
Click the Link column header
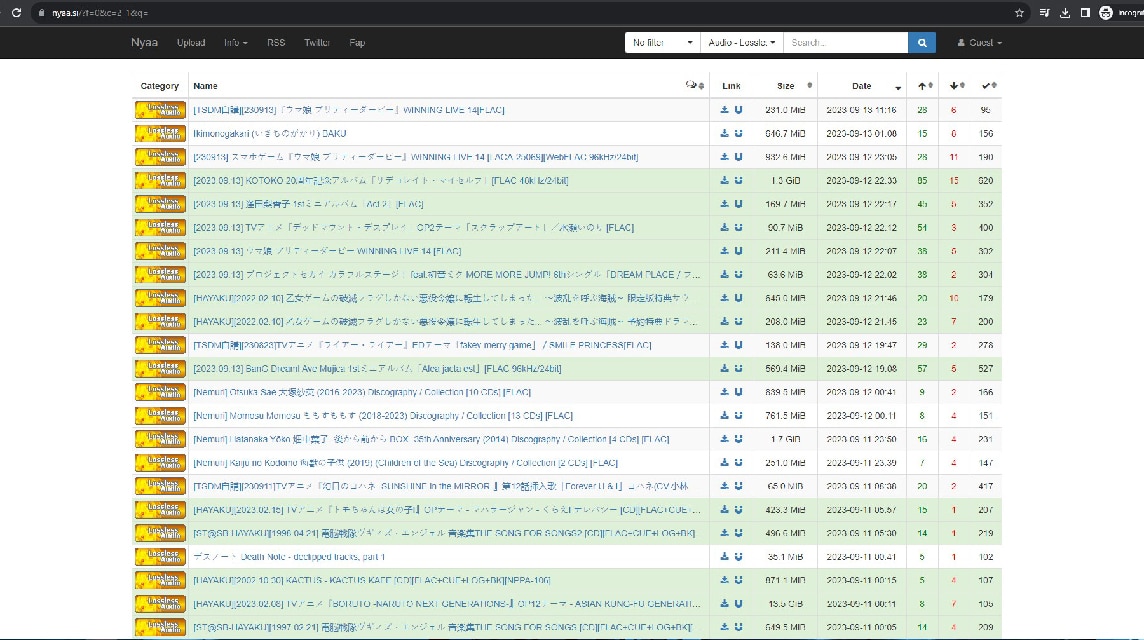(731, 86)
